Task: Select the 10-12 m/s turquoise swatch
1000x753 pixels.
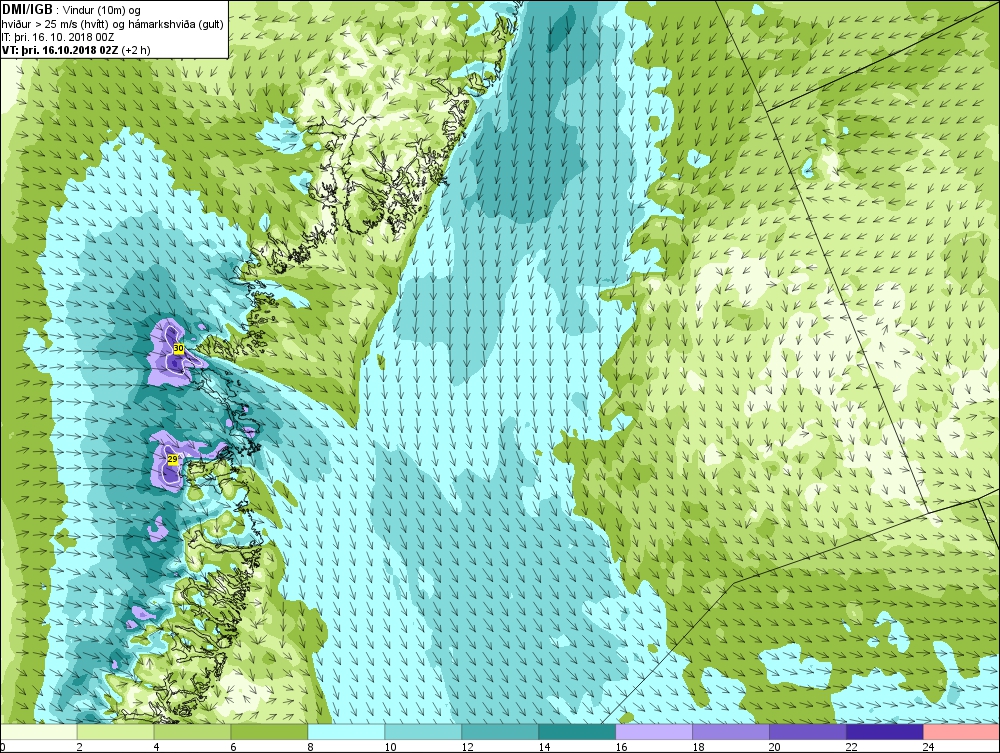Action: coord(423,732)
